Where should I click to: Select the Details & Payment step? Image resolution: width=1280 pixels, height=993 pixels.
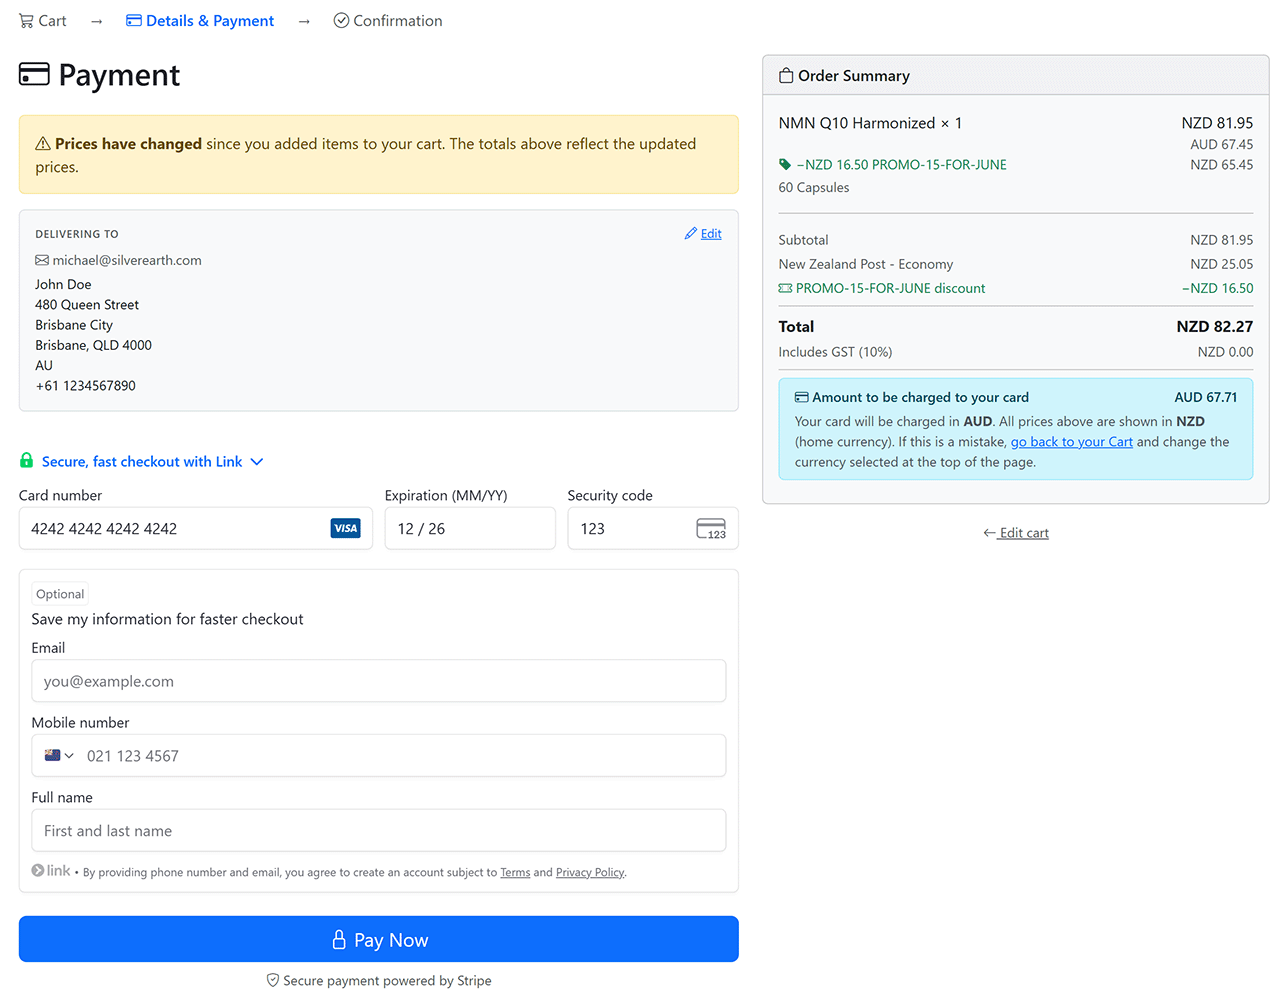tap(200, 21)
